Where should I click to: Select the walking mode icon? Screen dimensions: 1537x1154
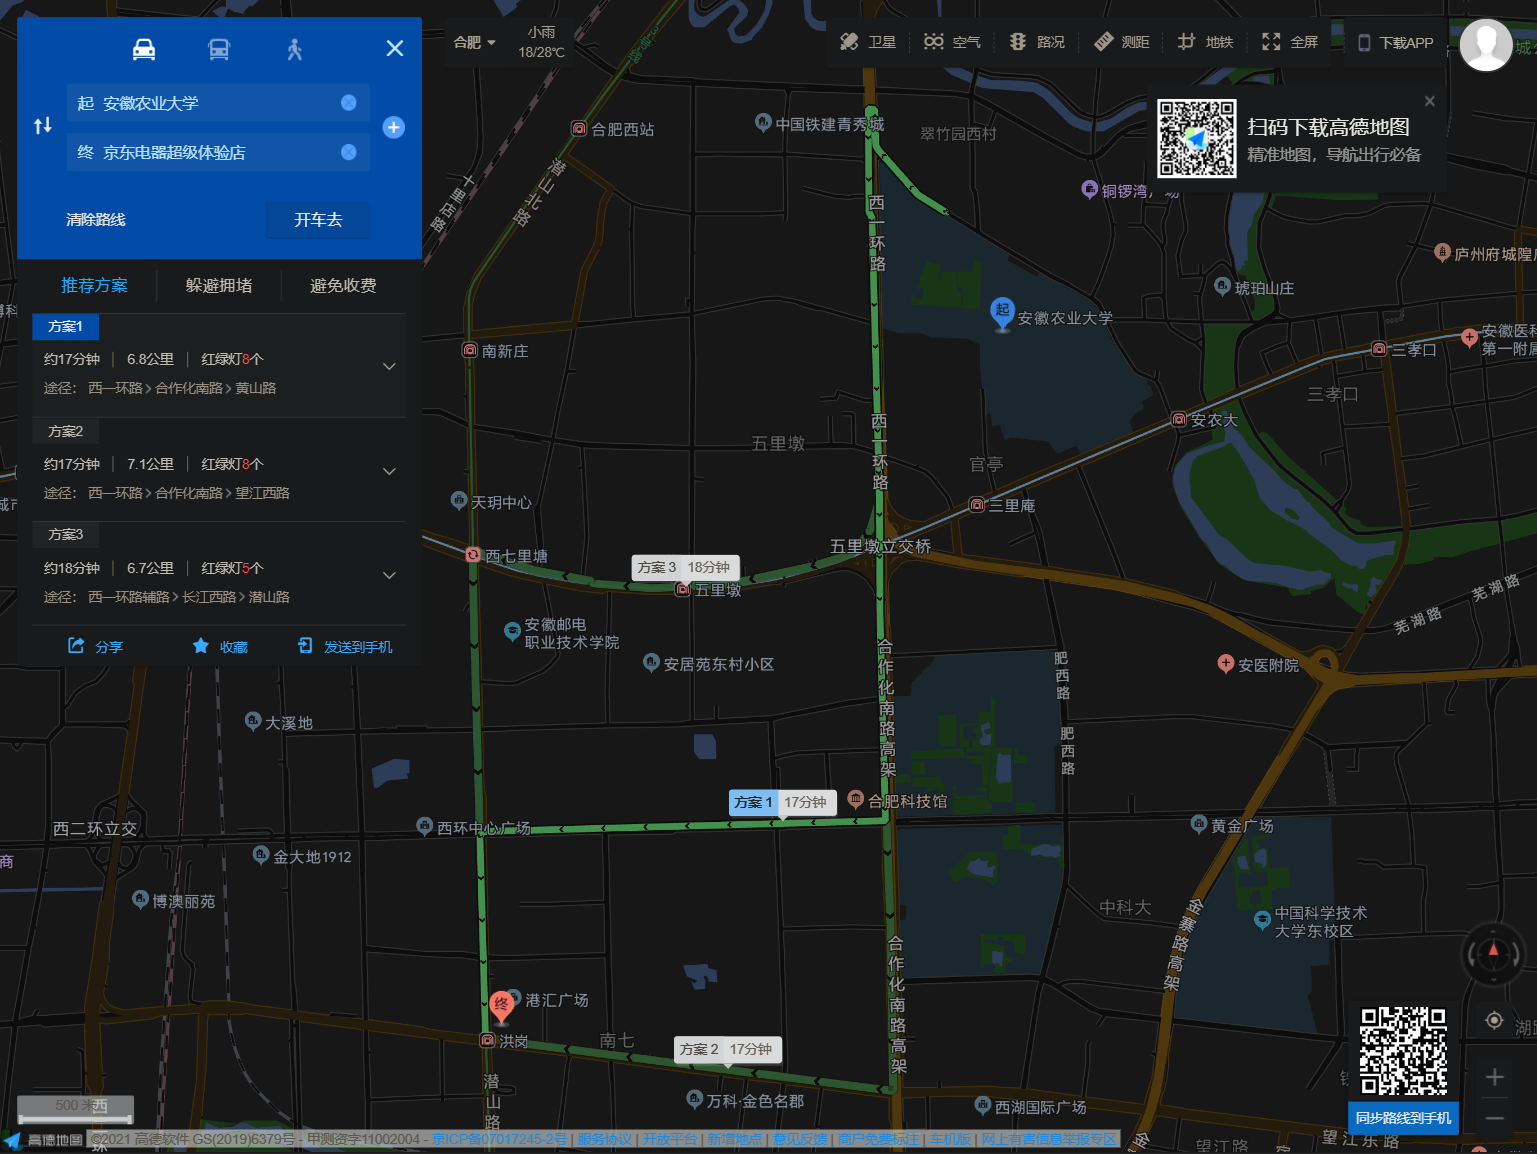tap(294, 49)
